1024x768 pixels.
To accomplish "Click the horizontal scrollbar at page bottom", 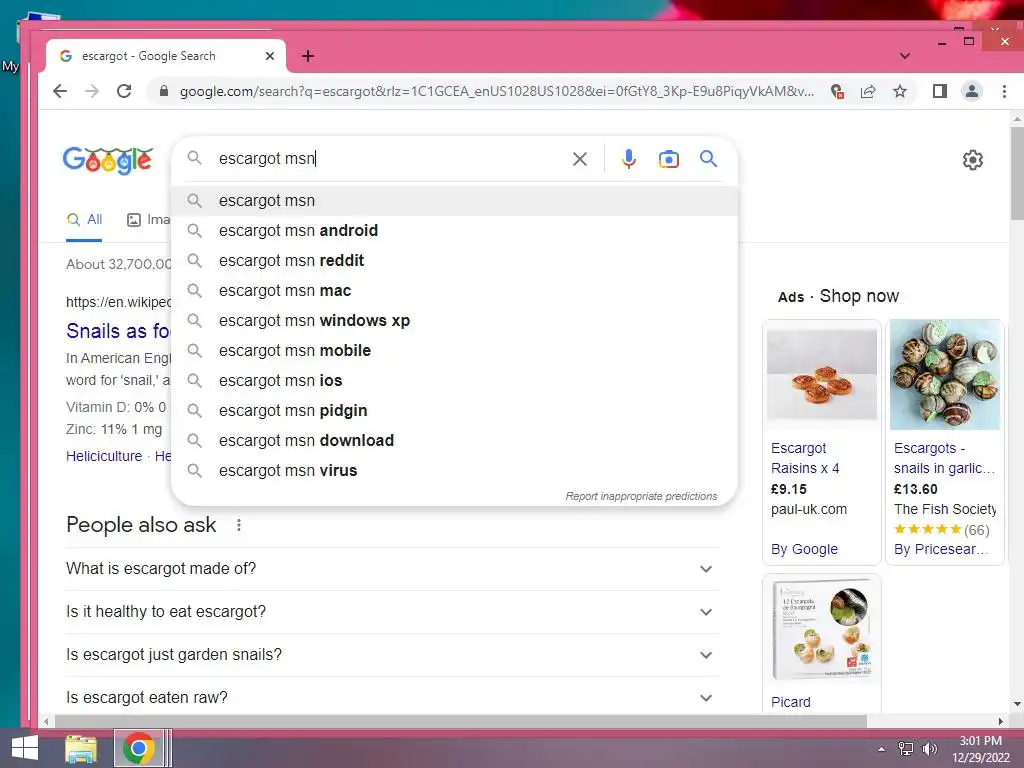I will point(460,722).
